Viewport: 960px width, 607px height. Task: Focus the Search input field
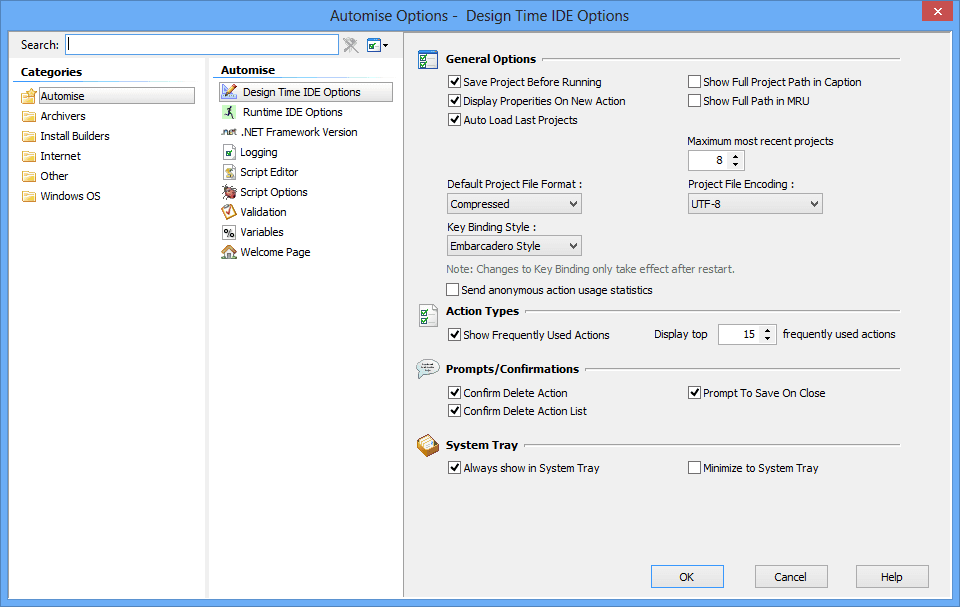[x=201, y=45]
